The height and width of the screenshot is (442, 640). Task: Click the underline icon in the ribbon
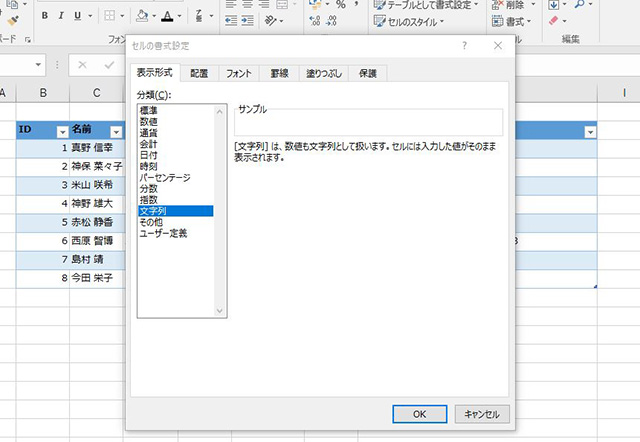[x=76, y=16]
